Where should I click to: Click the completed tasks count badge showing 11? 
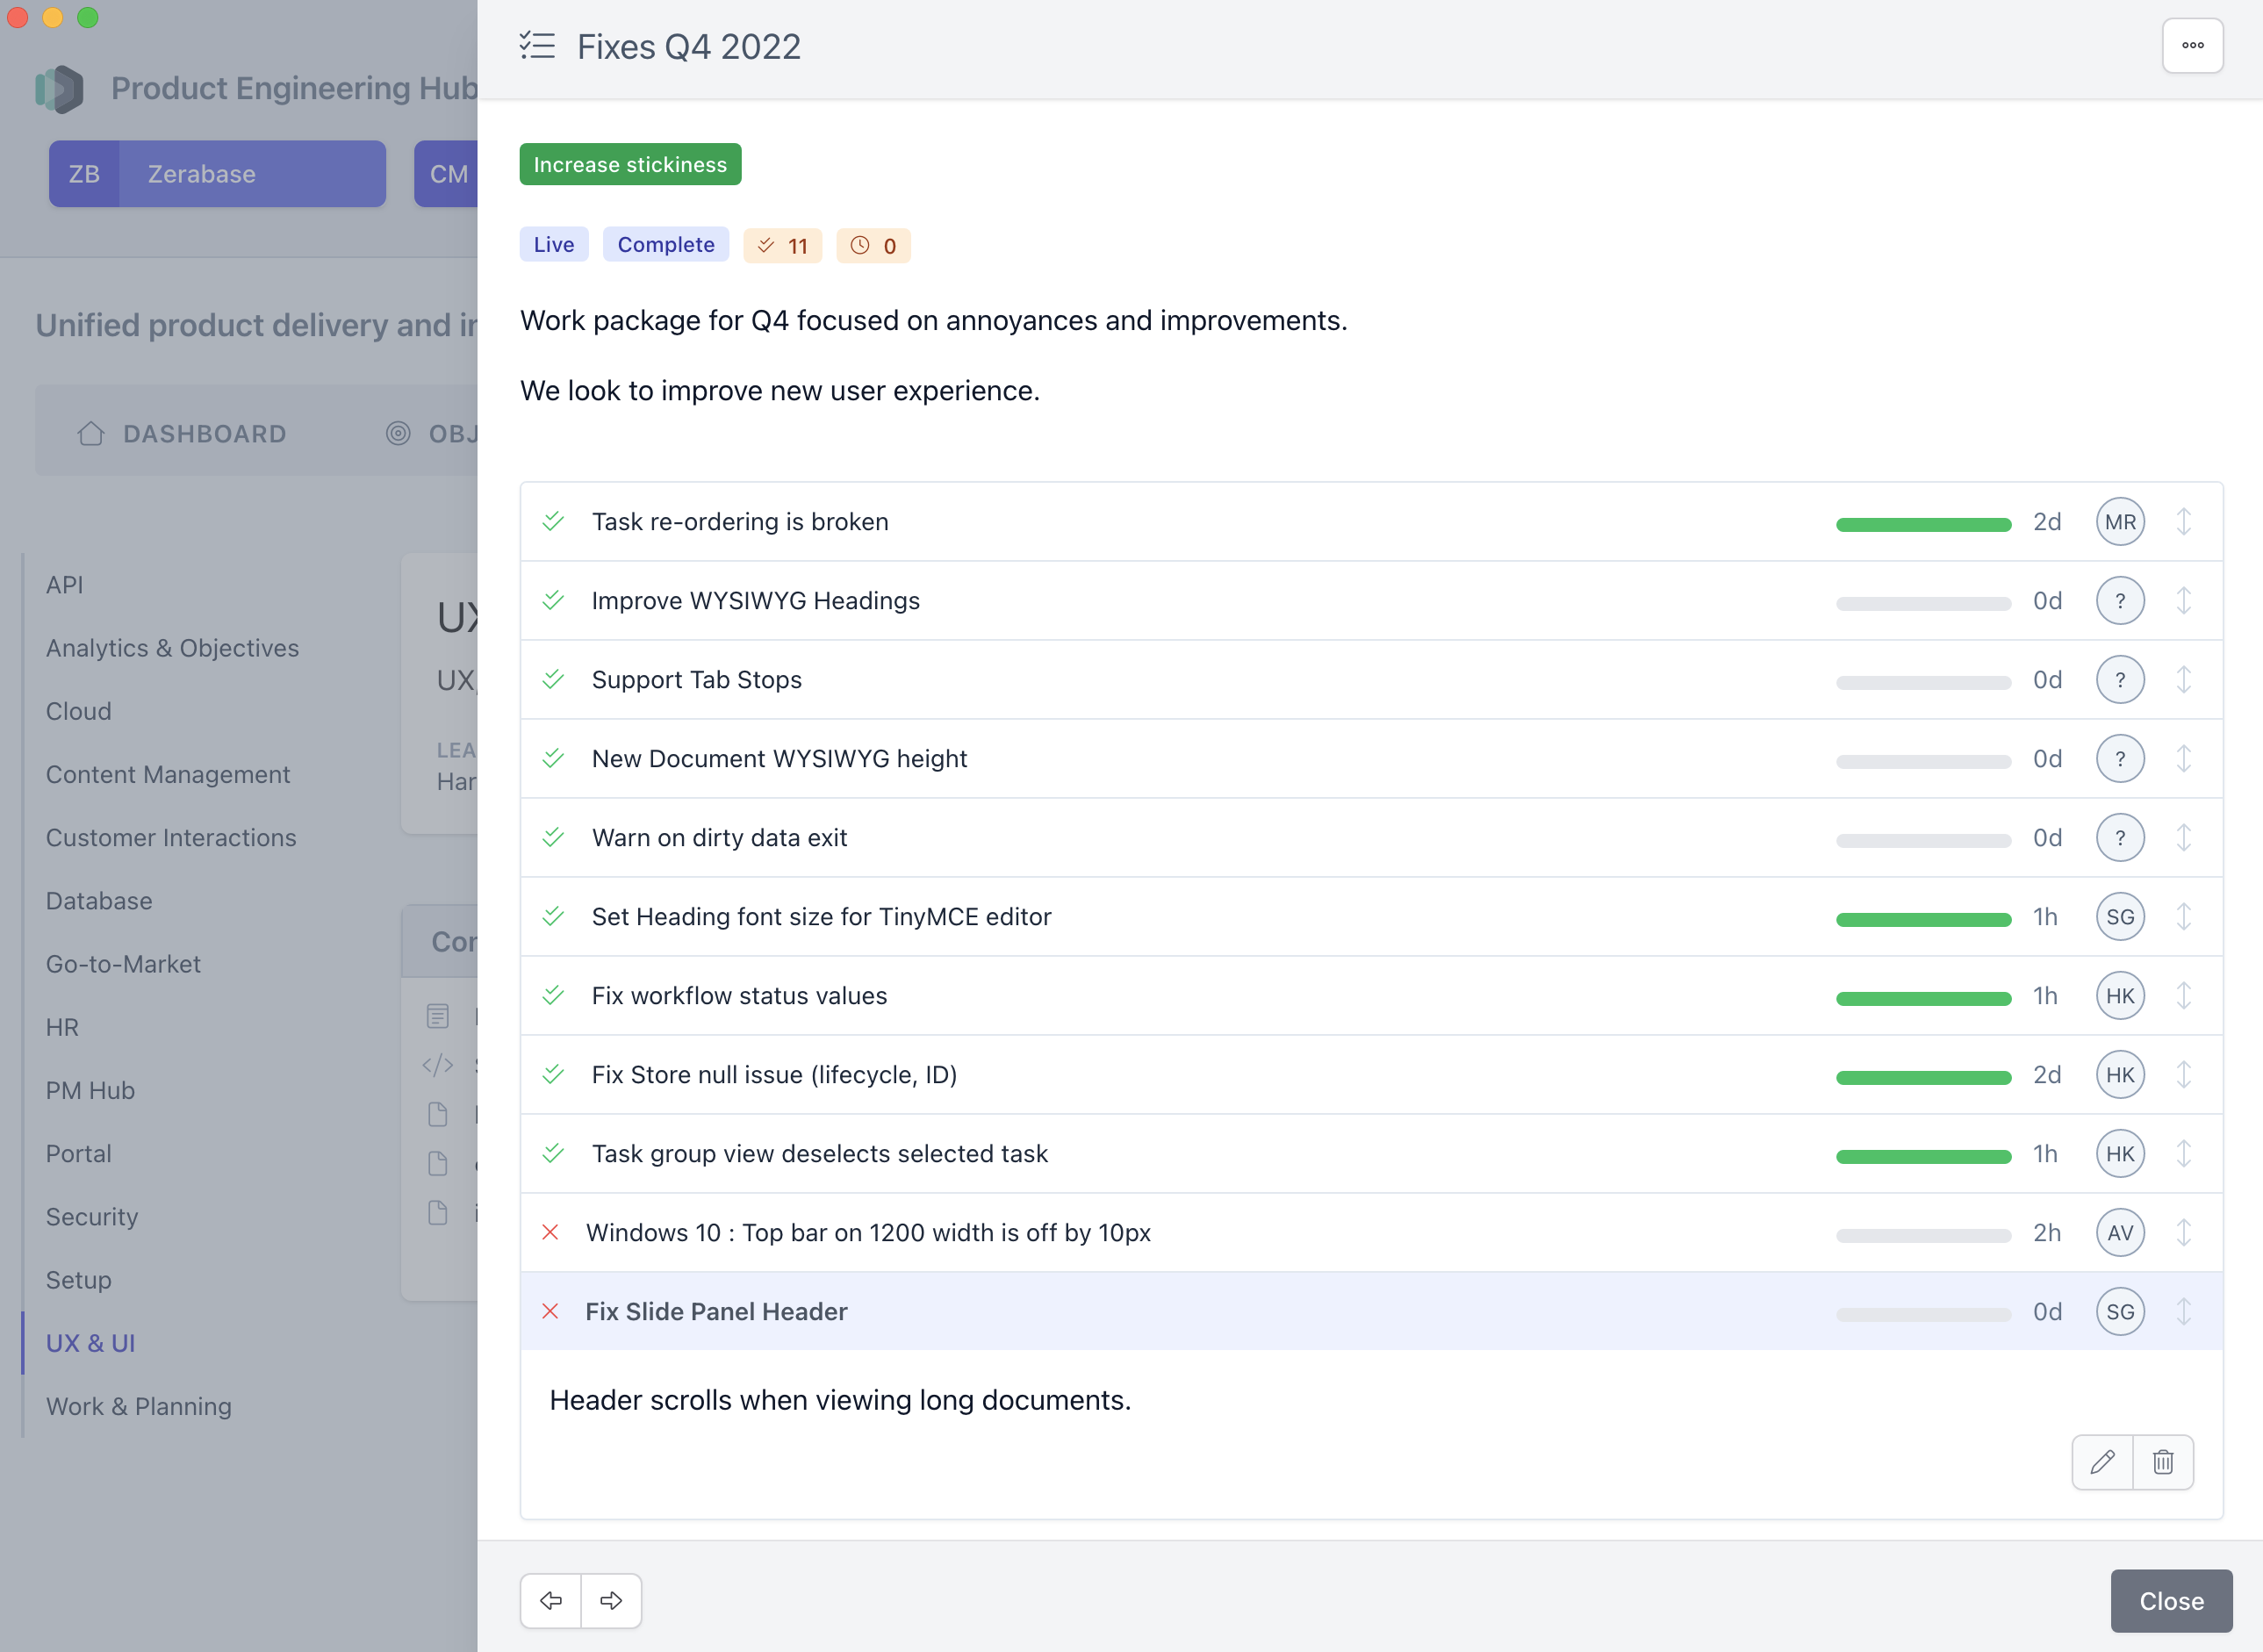(782, 244)
